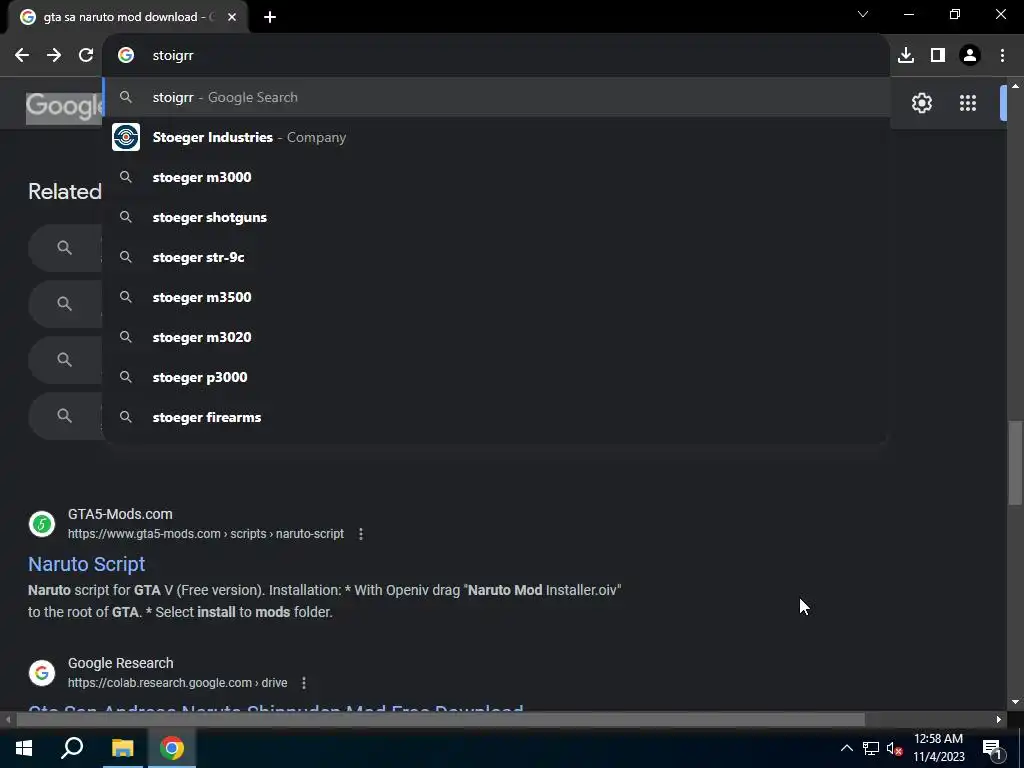
Task: Open Google quick settings gear
Action: [921, 103]
